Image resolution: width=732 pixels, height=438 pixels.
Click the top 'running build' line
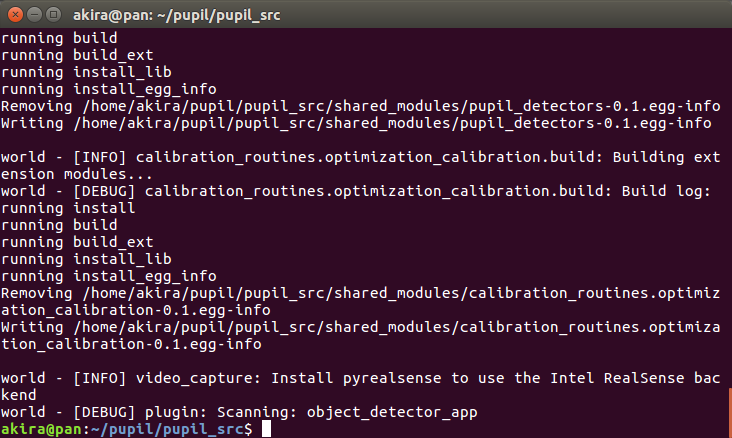(59, 38)
